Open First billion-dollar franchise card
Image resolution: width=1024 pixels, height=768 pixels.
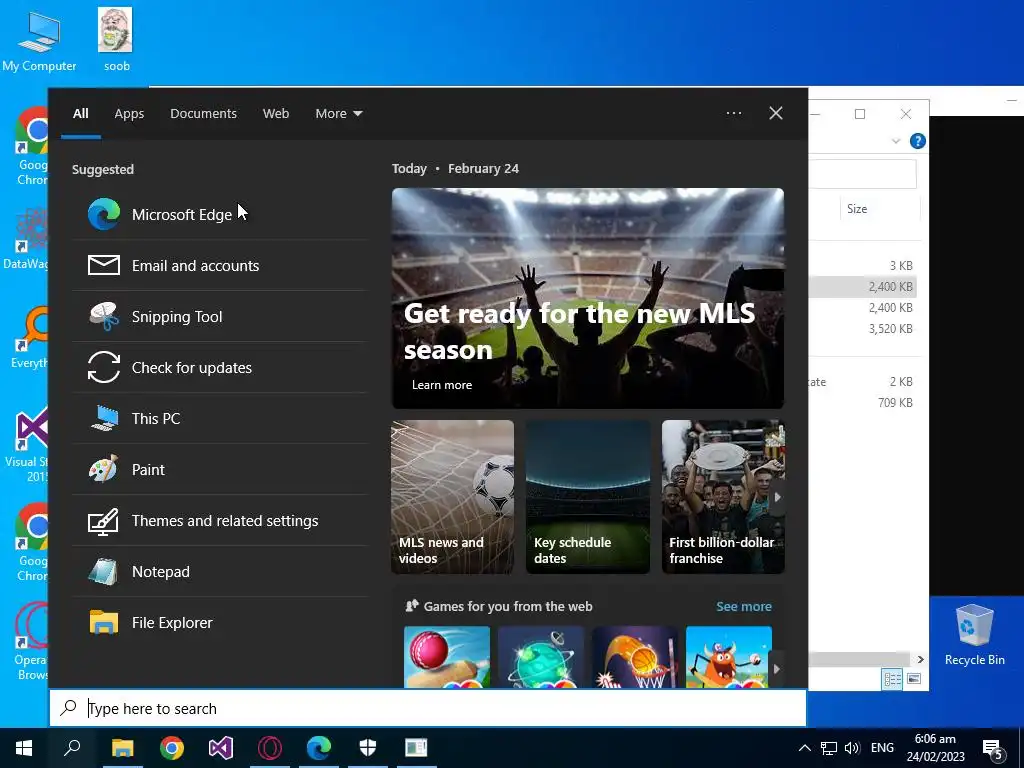723,497
